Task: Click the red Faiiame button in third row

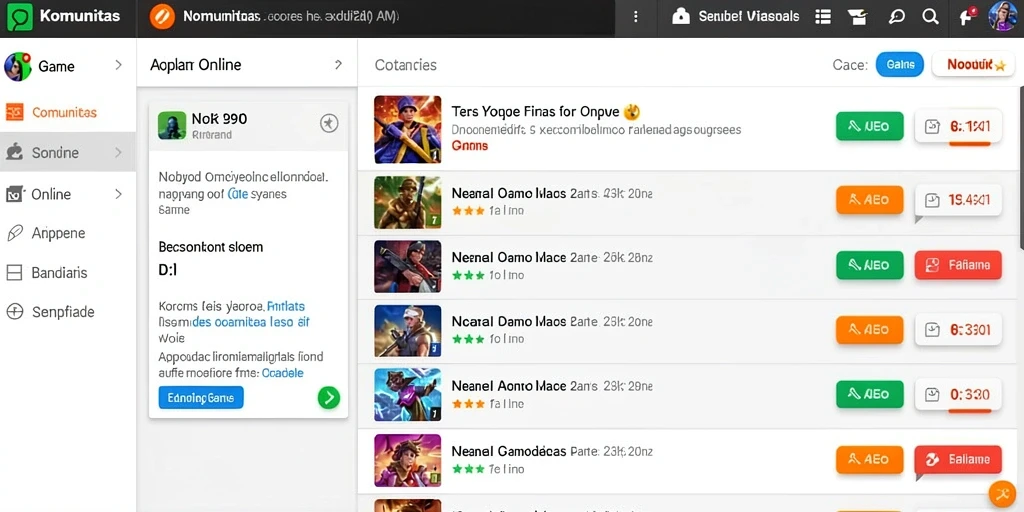Action: [958, 265]
